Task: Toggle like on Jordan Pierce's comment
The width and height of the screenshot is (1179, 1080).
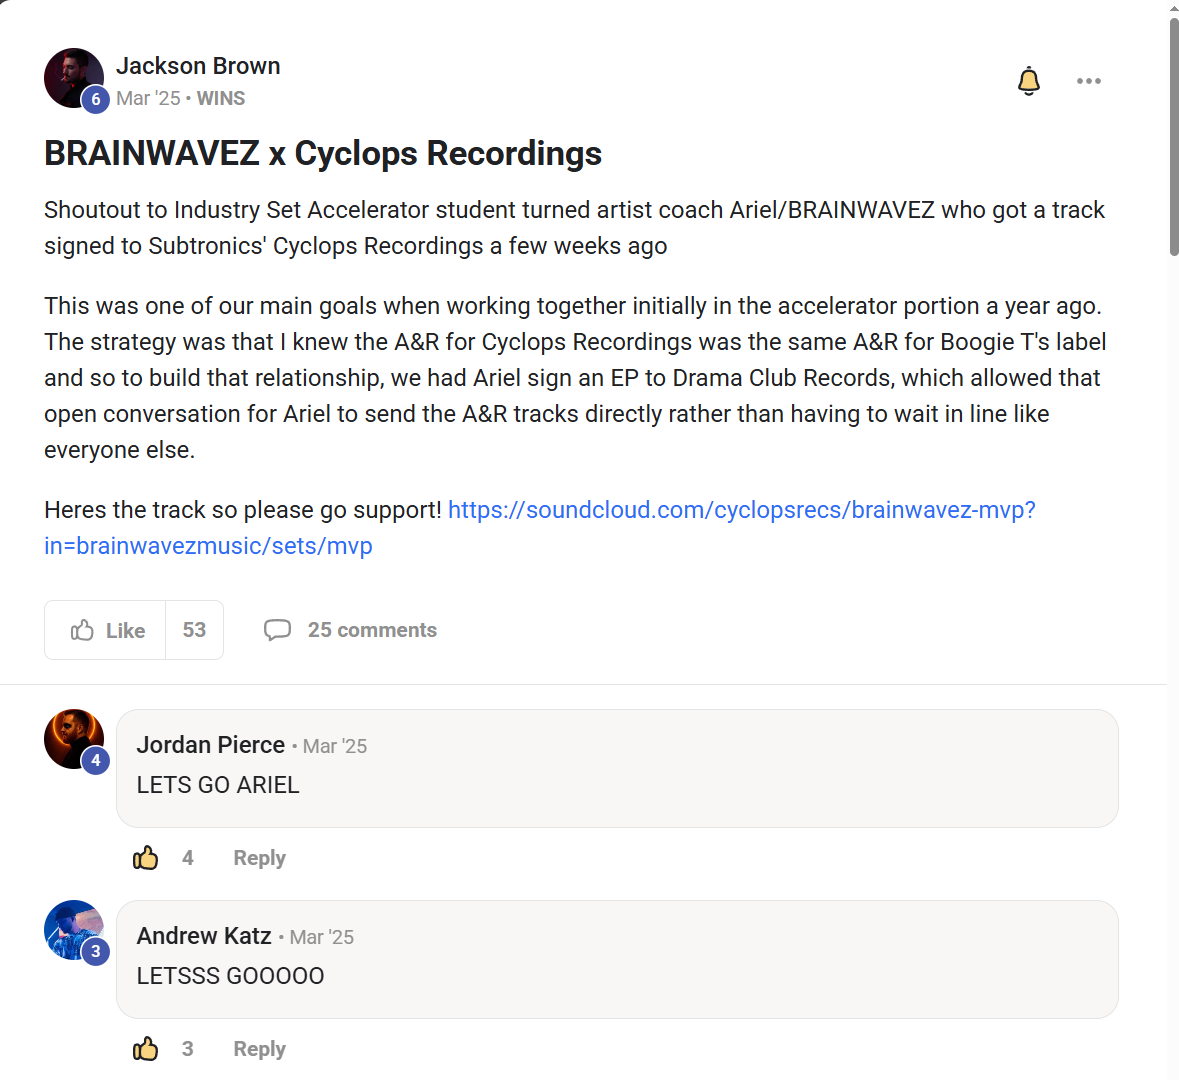Action: coord(146,858)
